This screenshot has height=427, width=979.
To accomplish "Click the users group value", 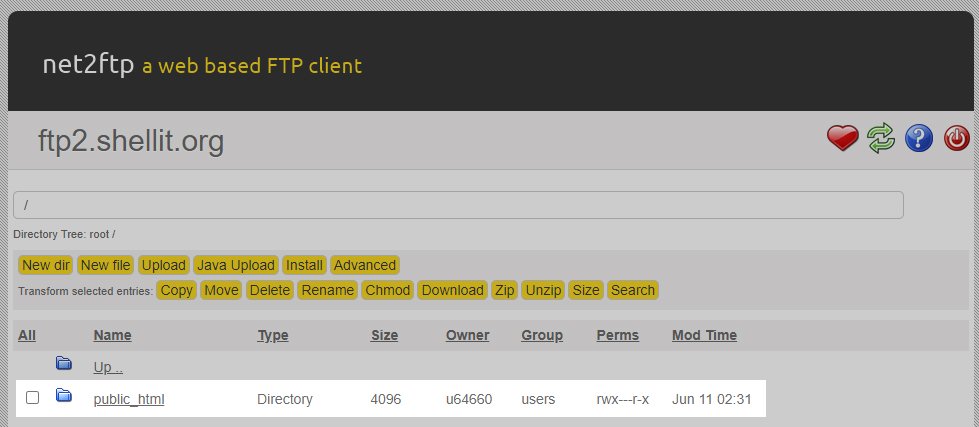I will 538,399.
